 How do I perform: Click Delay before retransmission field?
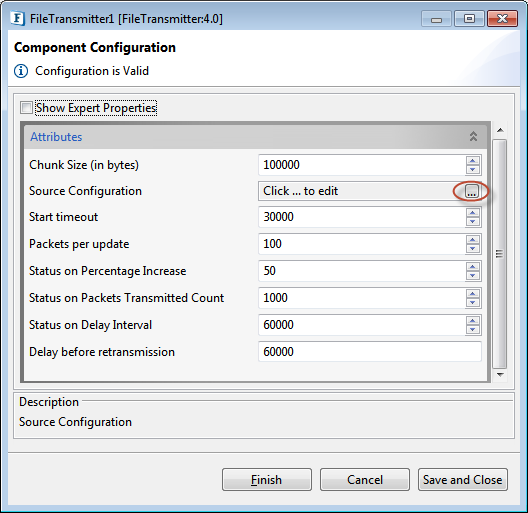370,352
